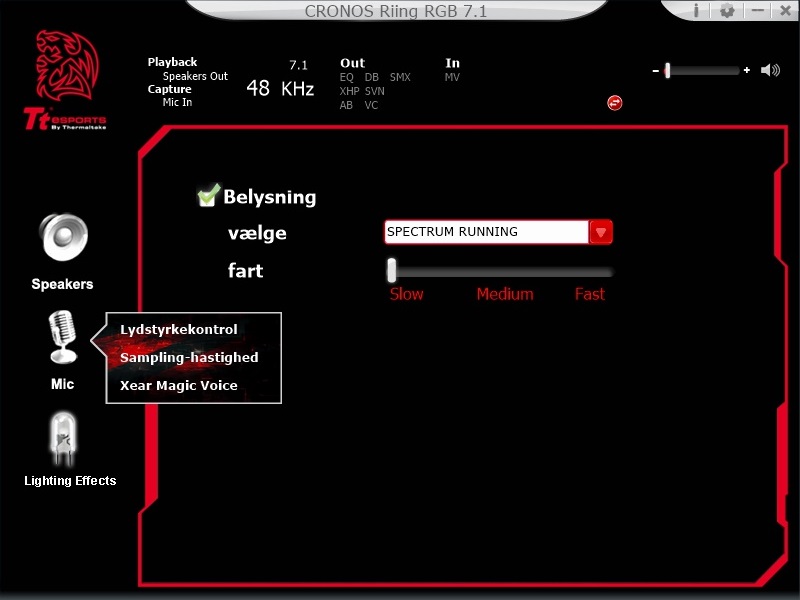Open the Speakers section icon
The width and height of the screenshot is (800, 600).
[63, 237]
